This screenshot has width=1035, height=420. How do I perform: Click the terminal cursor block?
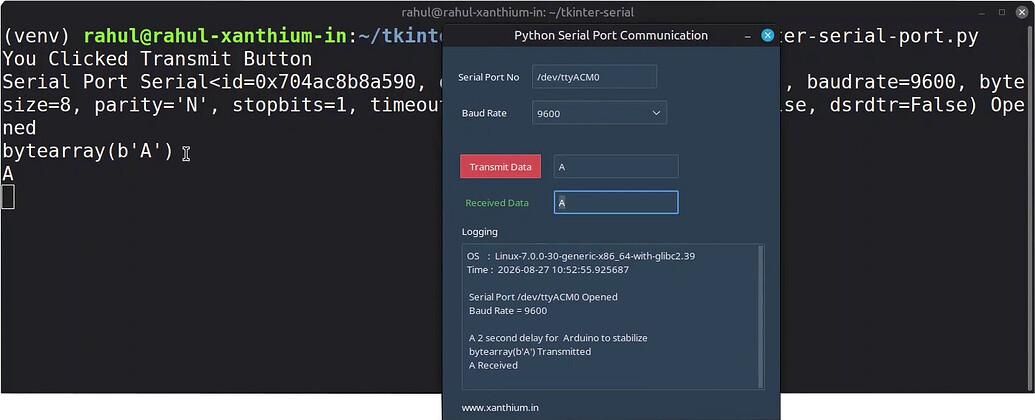(x=7, y=197)
